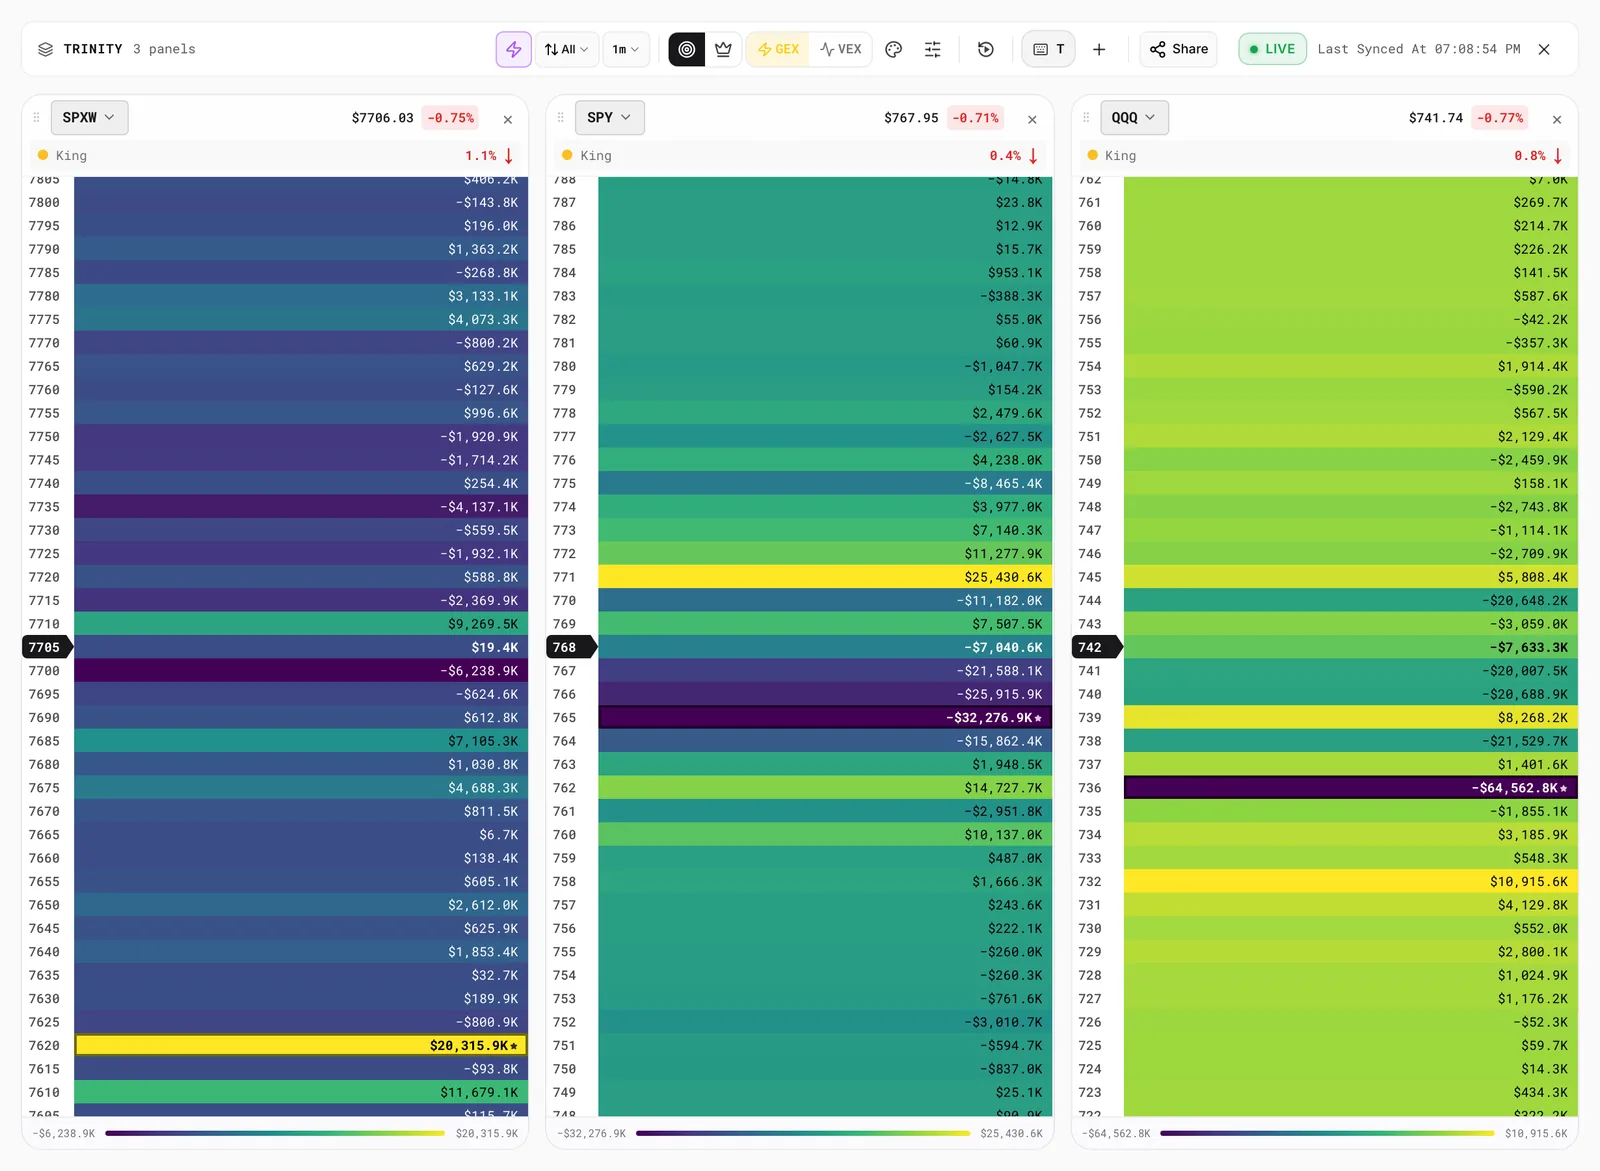Image resolution: width=1600 pixels, height=1171 pixels.
Task: Click SPY row $14,727.7K at strike 762
Action: point(825,788)
